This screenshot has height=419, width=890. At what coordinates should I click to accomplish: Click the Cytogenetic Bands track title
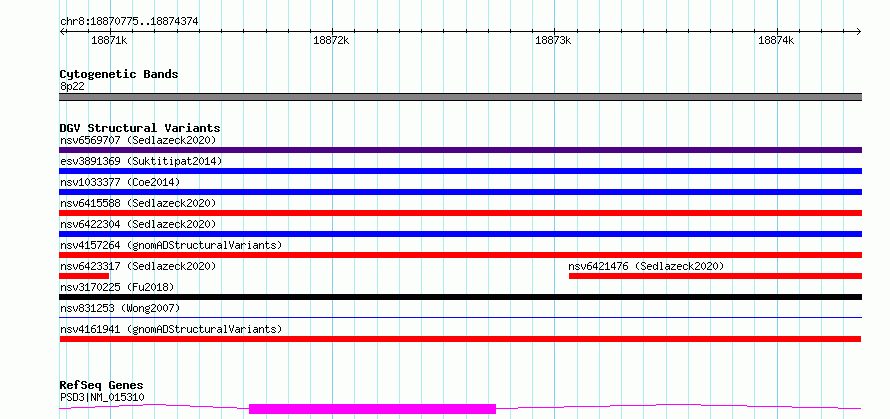(x=119, y=74)
